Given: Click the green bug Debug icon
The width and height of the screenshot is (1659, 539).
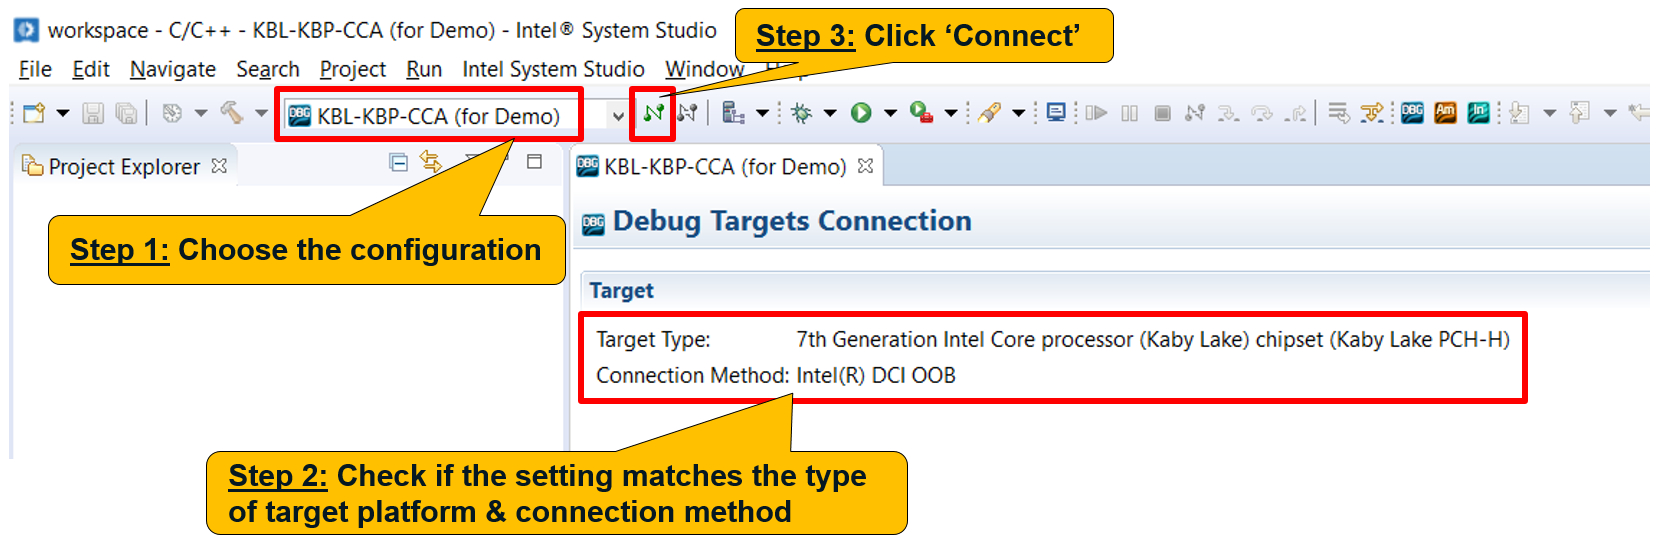Looking at the screenshot, I should coord(801,113).
